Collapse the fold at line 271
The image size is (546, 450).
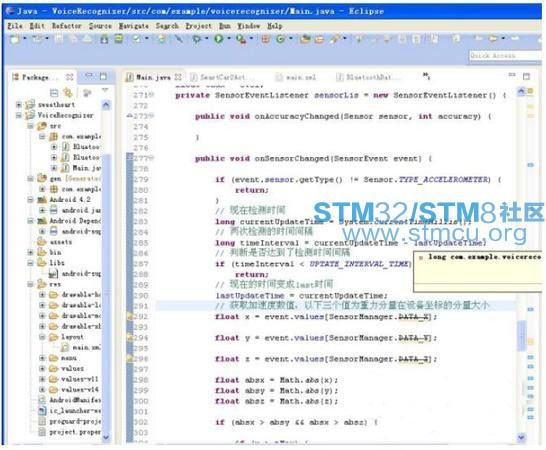point(152,95)
